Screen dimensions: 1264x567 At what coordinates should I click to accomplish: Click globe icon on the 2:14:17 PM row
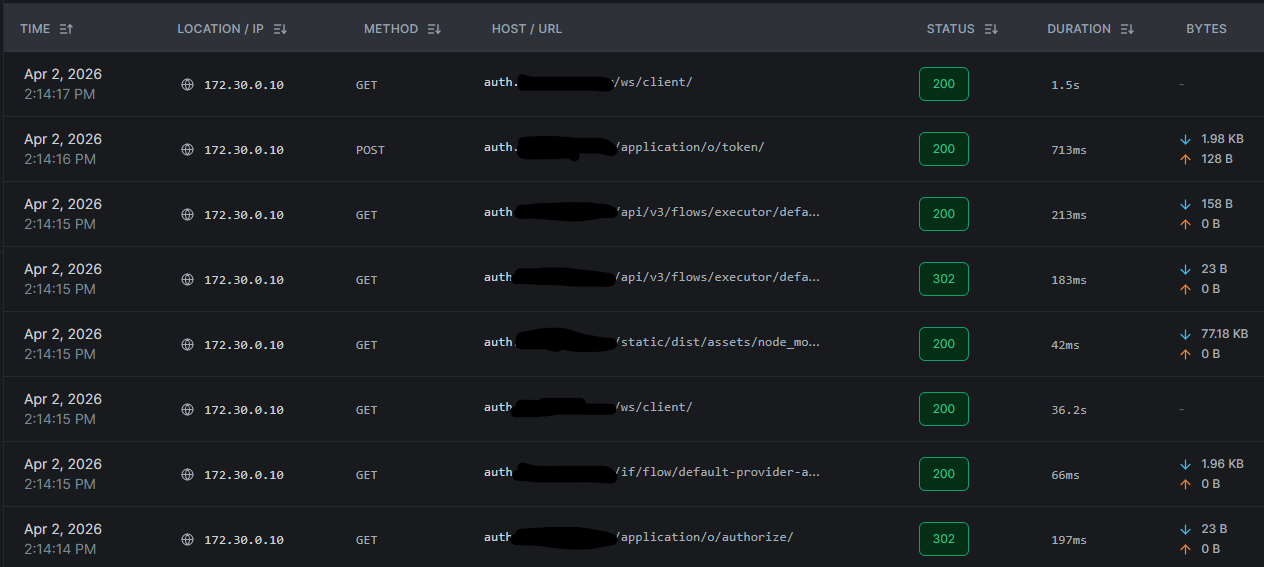point(187,85)
